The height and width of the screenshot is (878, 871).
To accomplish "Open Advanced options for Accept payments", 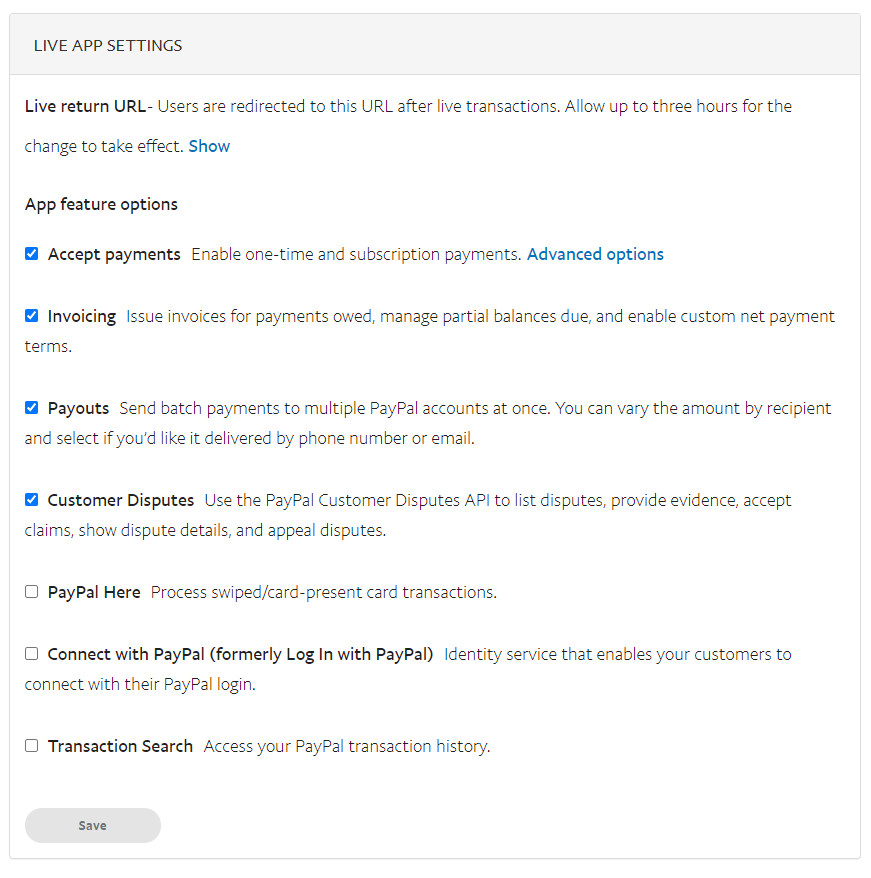I will tap(595, 254).
